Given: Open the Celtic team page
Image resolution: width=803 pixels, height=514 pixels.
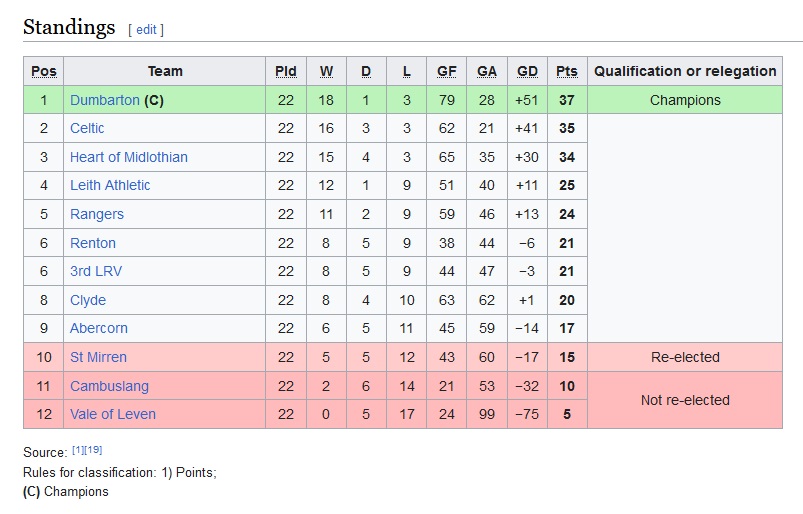Looking at the screenshot, I should pyautogui.click(x=87, y=128).
